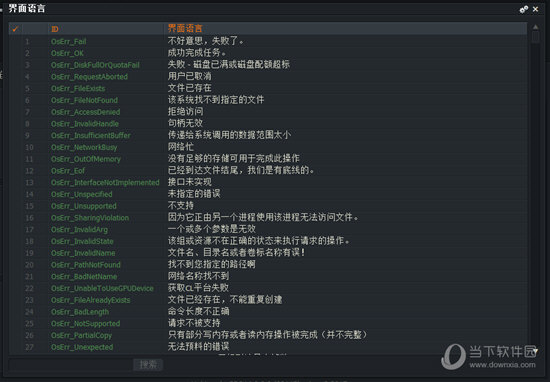Click the translation 获取CL平台失败
The image size is (550, 382).
198,288
